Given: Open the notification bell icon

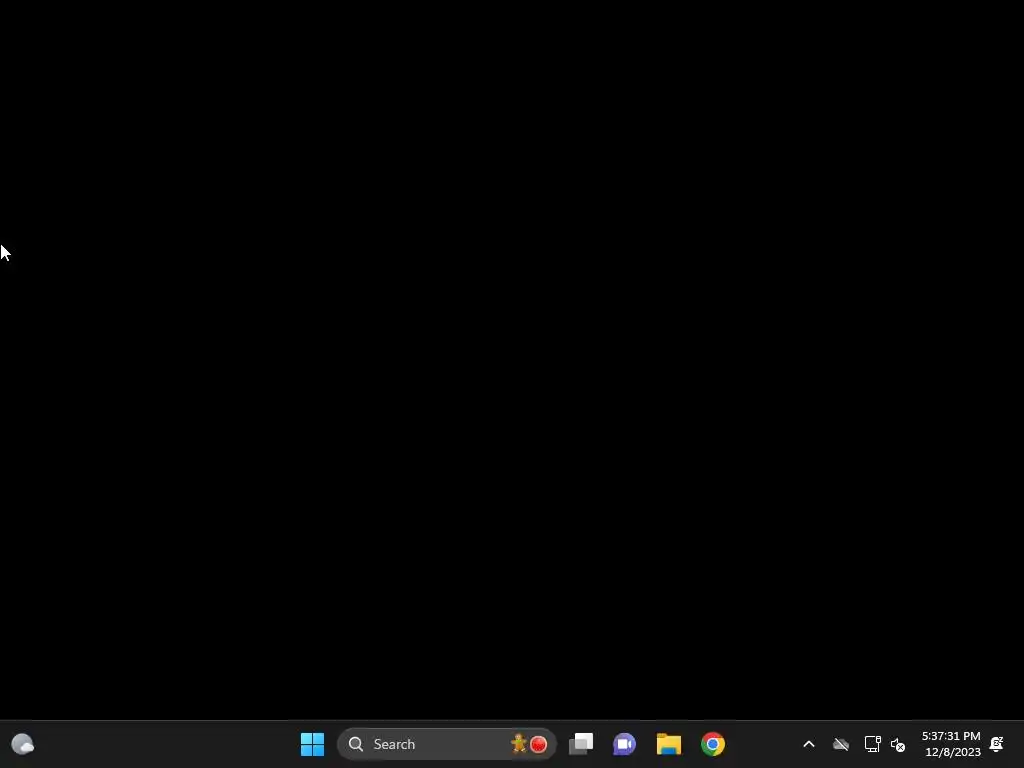Looking at the screenshot, I should click(997, 744).
